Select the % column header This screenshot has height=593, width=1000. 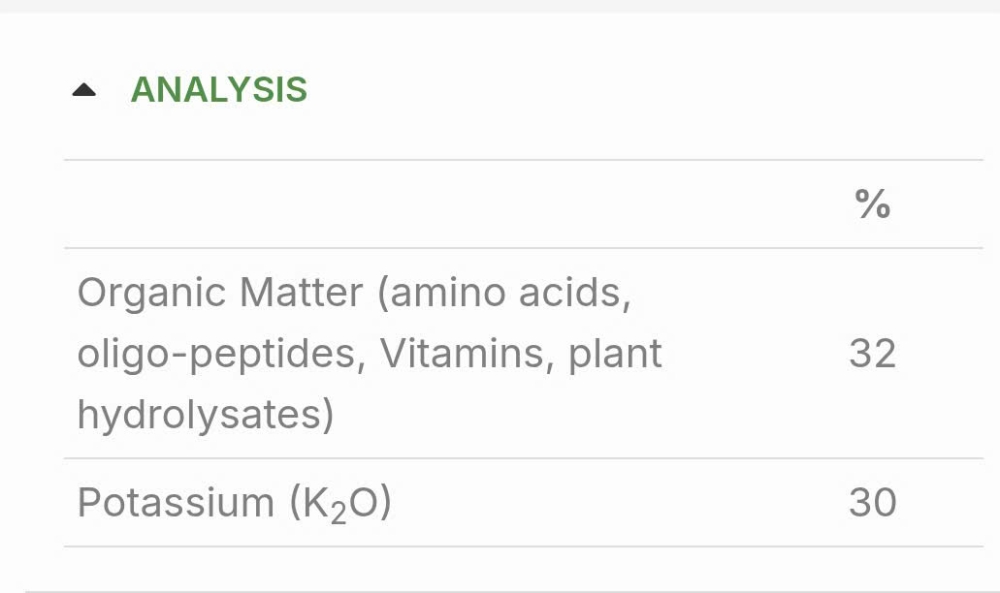coord(872,204)
